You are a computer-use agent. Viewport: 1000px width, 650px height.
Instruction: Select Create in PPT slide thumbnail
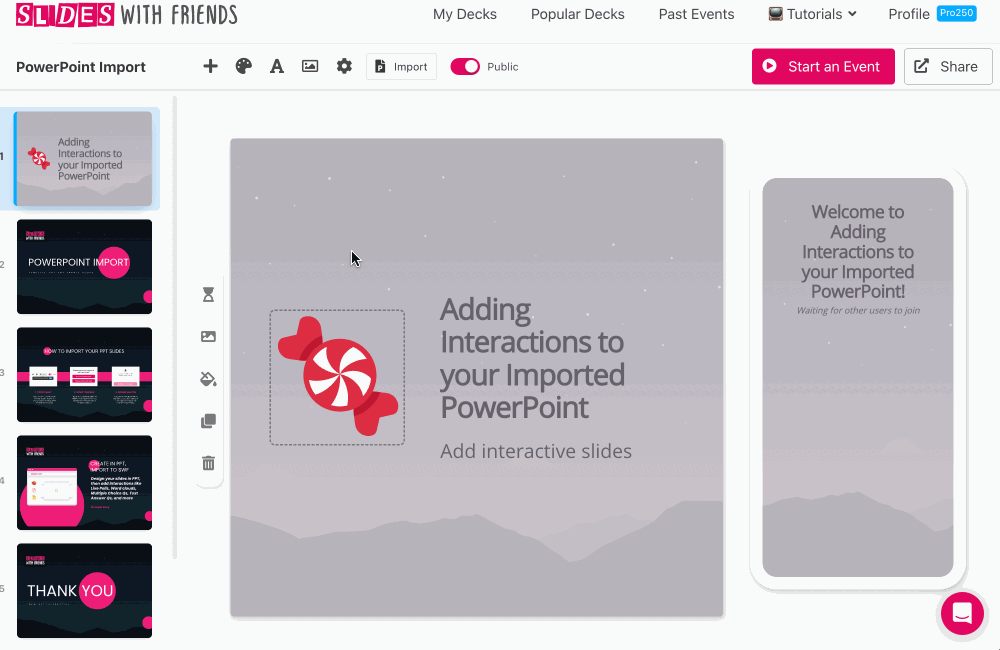84,482
